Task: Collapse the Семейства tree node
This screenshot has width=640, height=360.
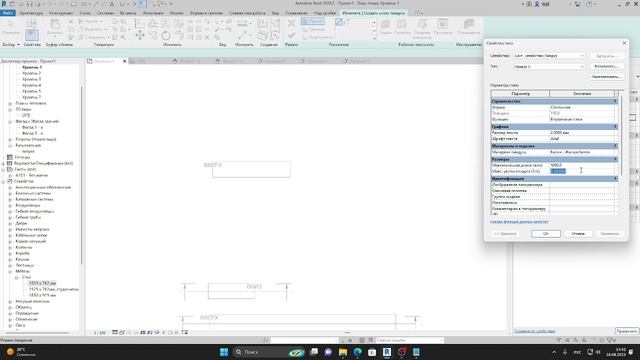Action: click(x=3, y=181)
